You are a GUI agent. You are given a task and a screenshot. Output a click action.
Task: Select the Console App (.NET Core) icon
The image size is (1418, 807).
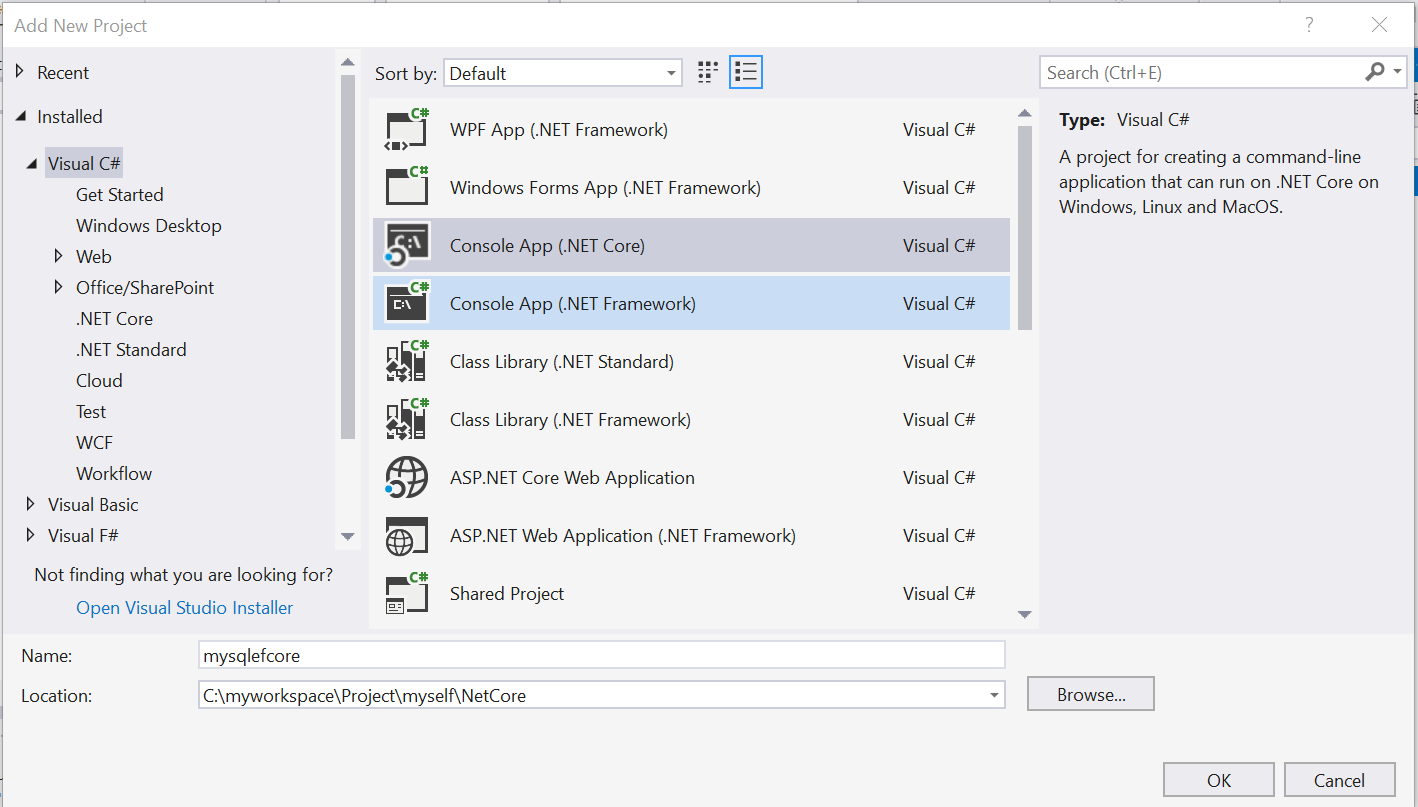point(406,246)
